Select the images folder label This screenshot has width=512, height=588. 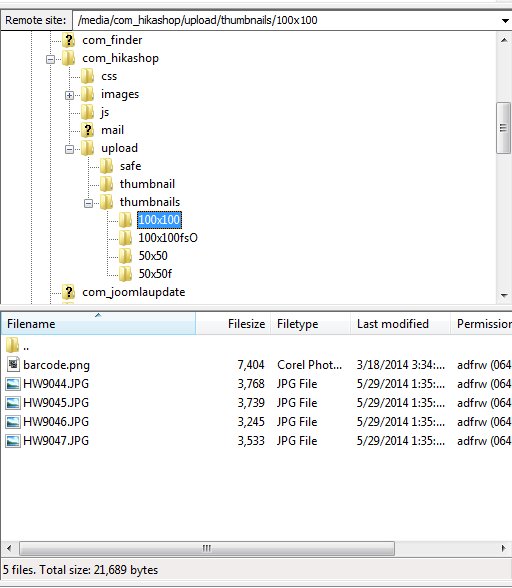tap(120, 94)
